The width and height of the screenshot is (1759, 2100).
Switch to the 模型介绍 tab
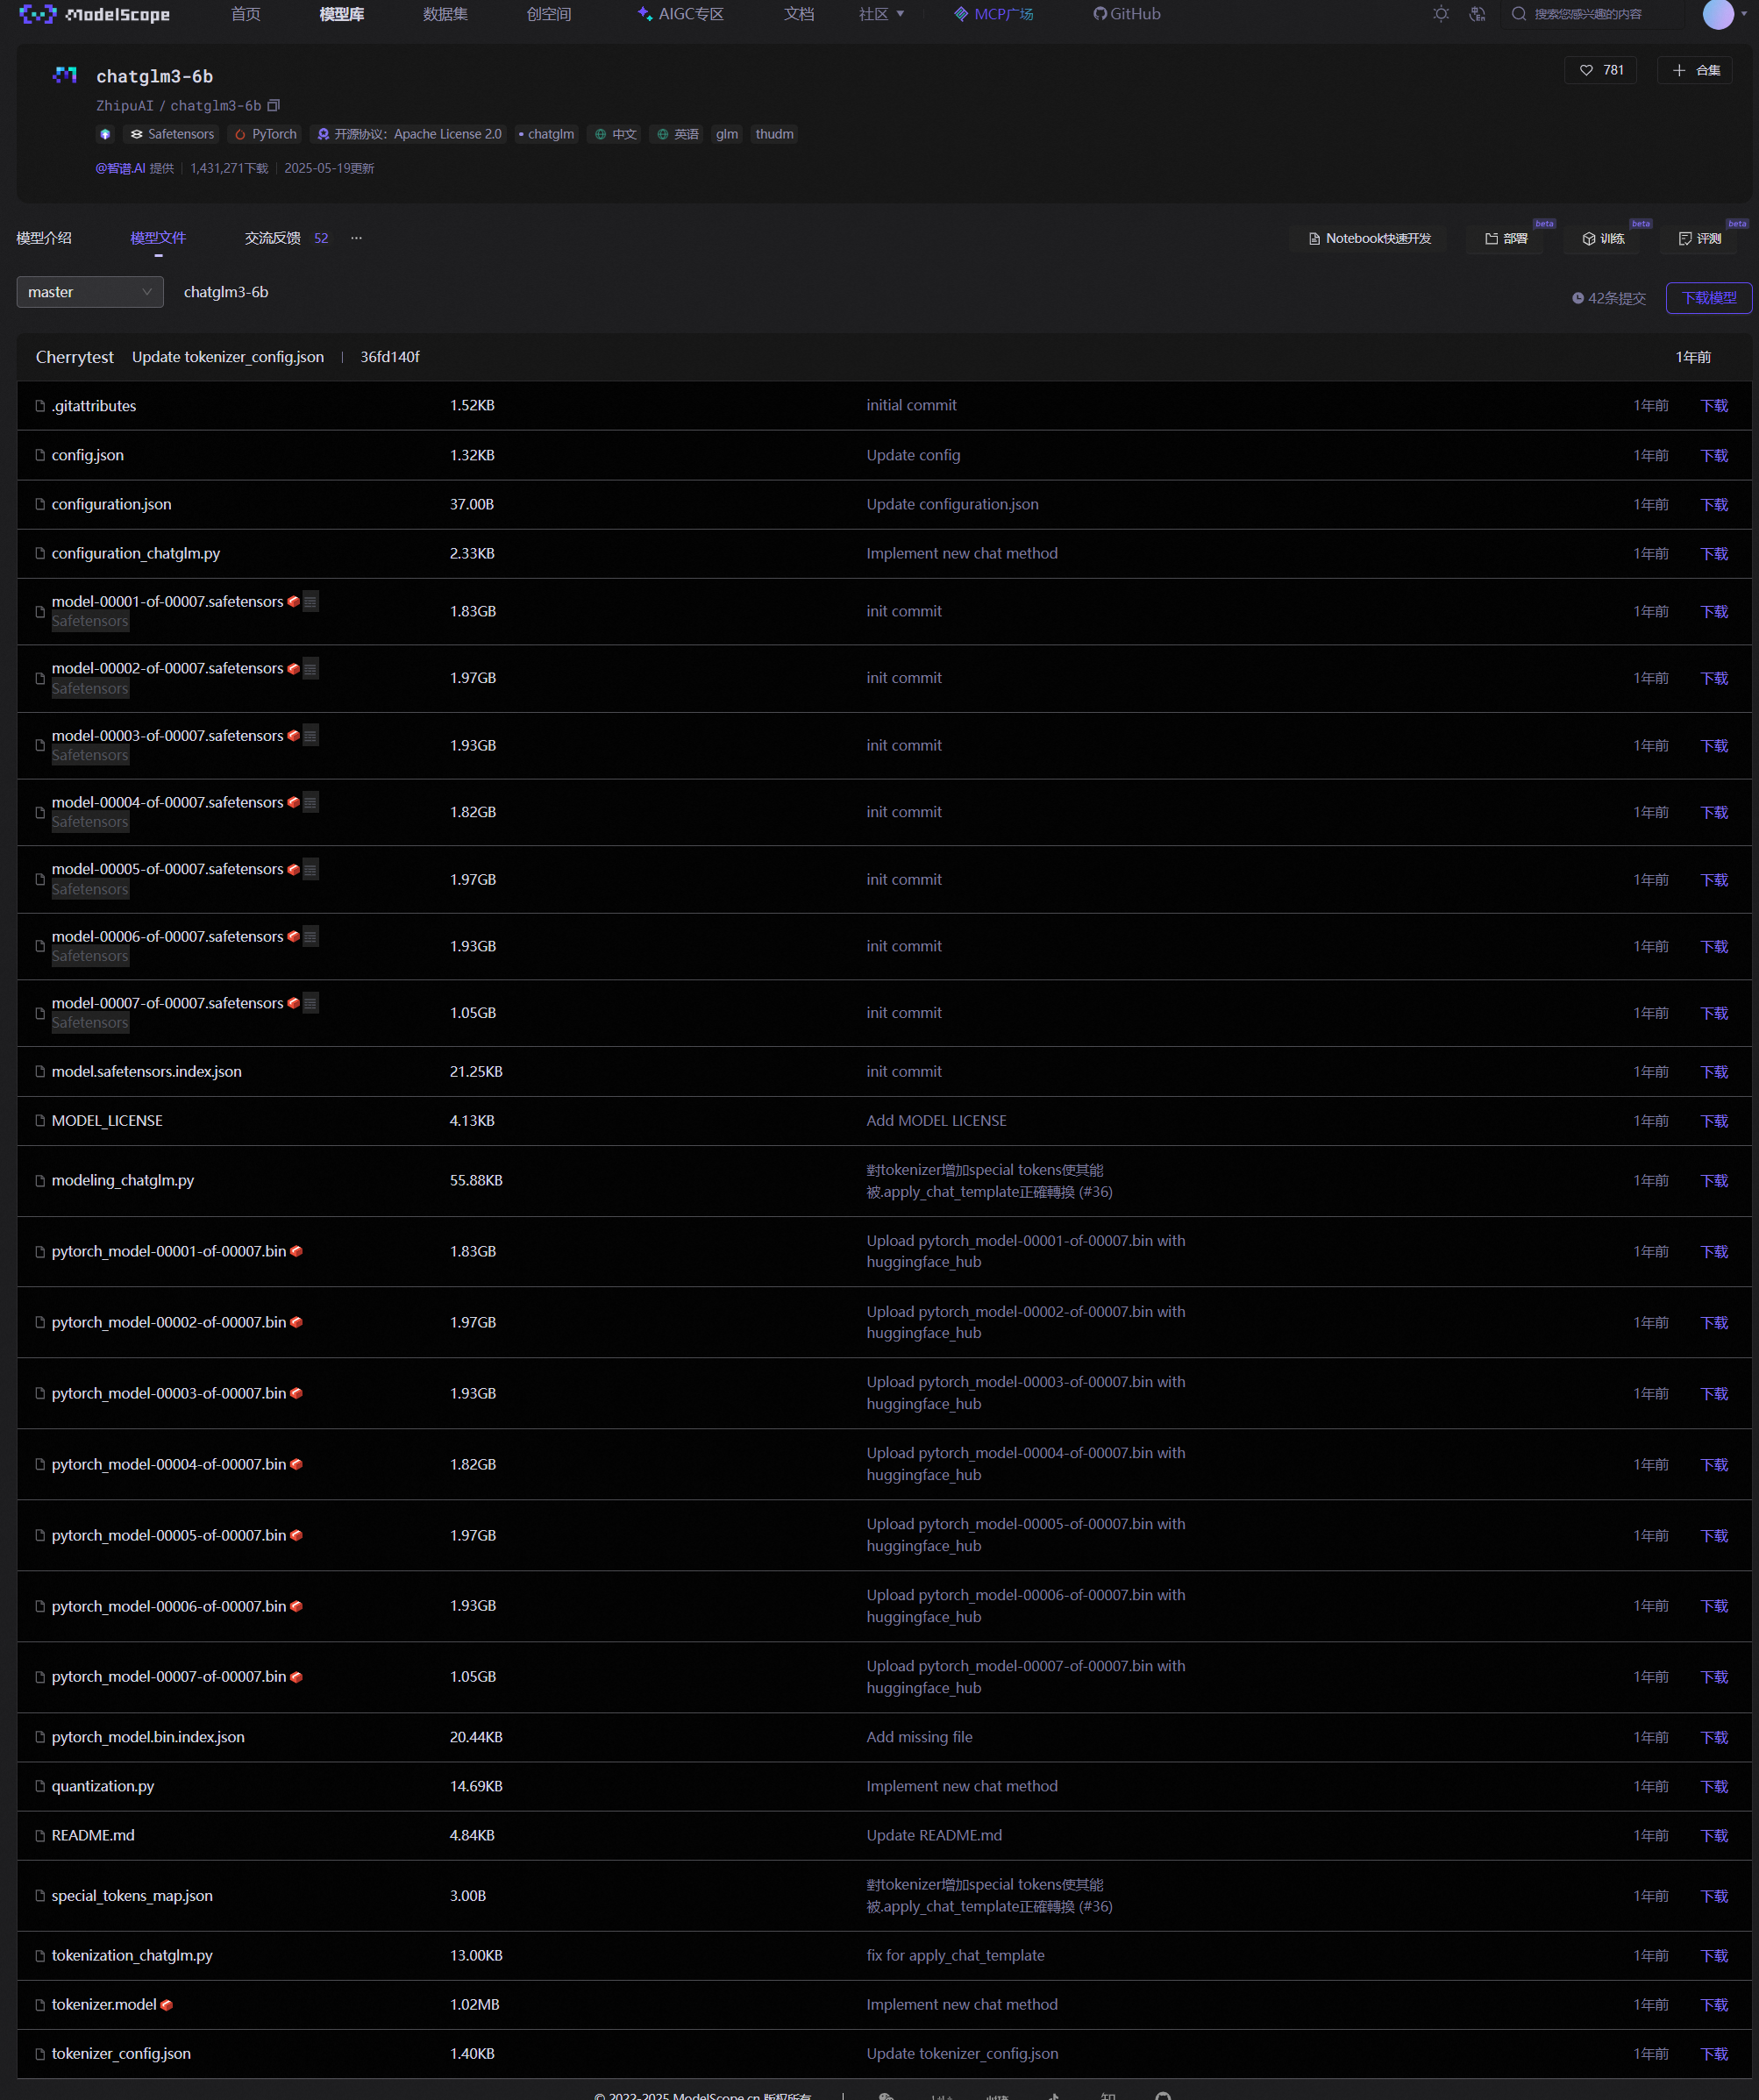(x=44, y=238)
